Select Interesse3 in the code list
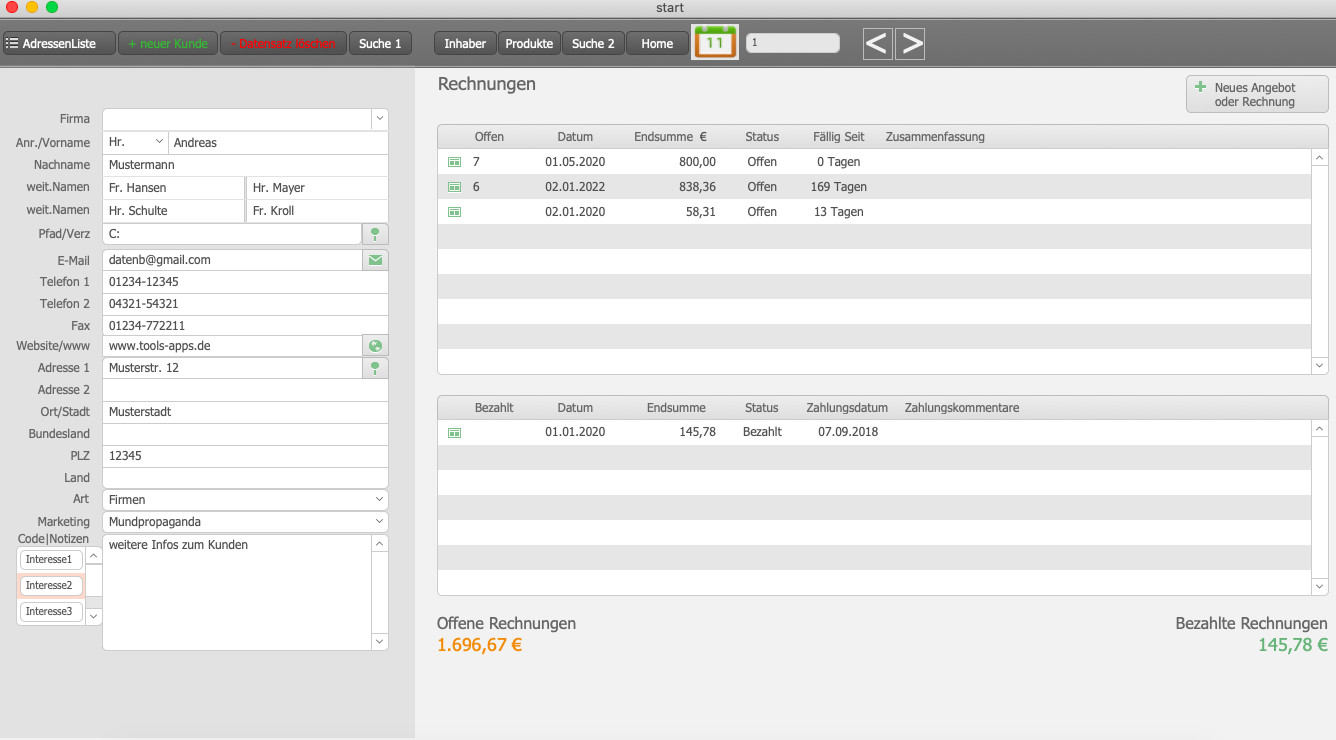This screenshot has height=740, width=1336. pos(51,611)
